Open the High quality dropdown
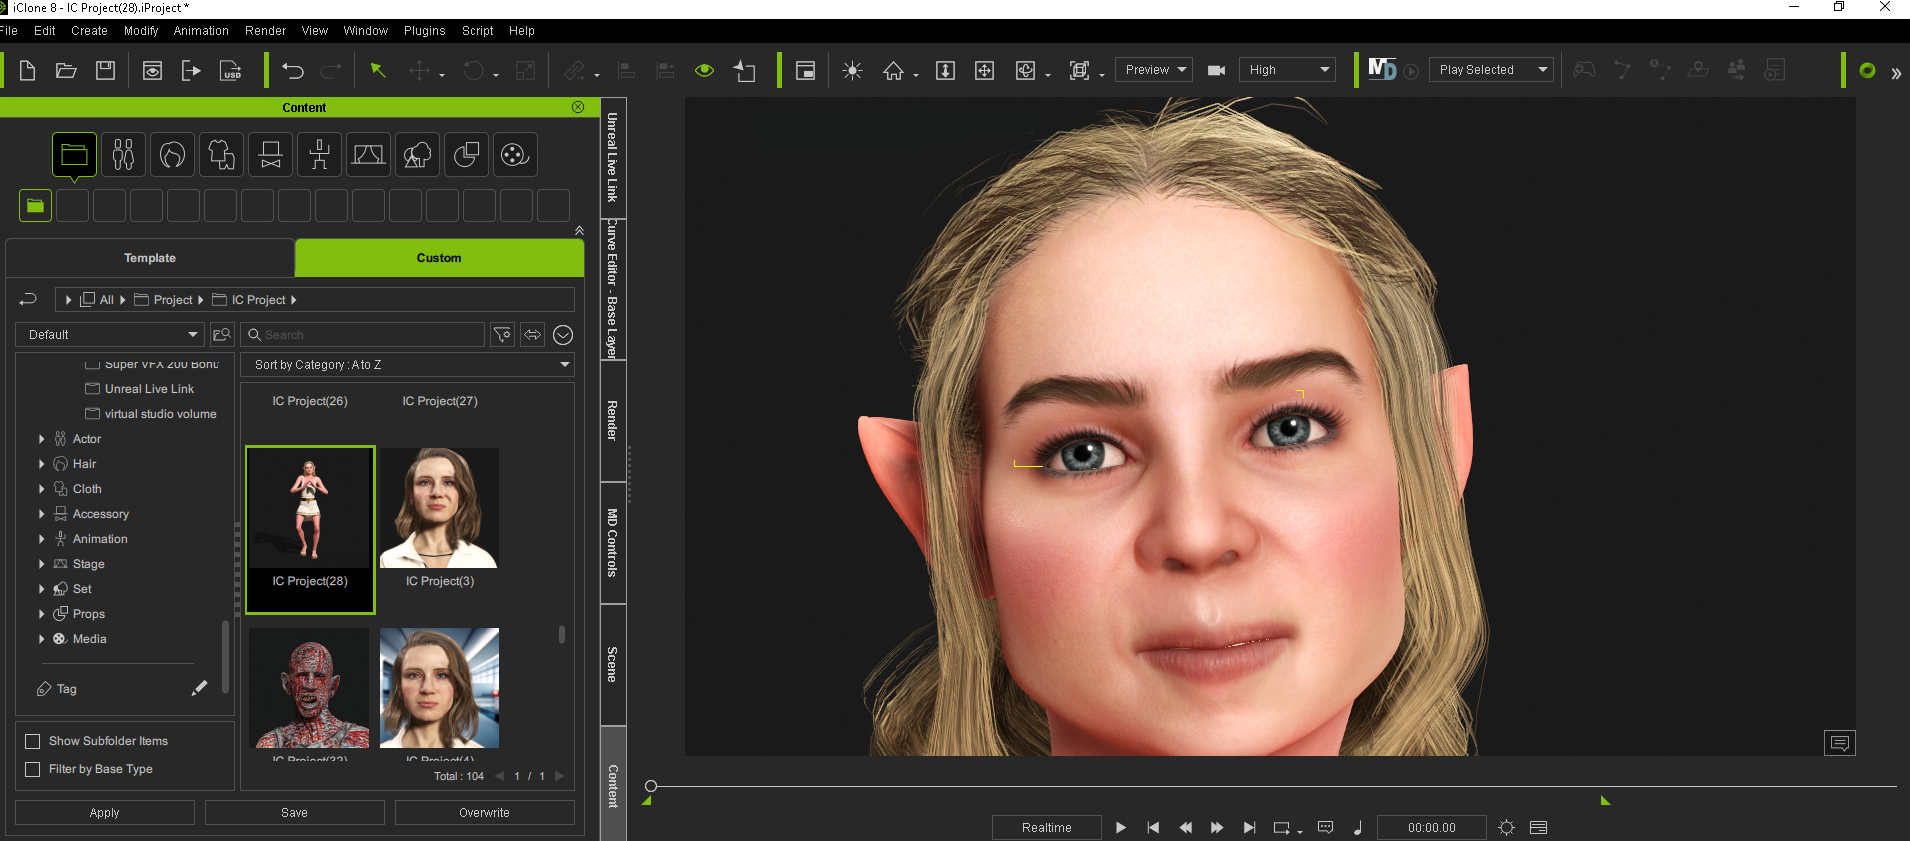1910x841 pixels. tap(1287, 70)
